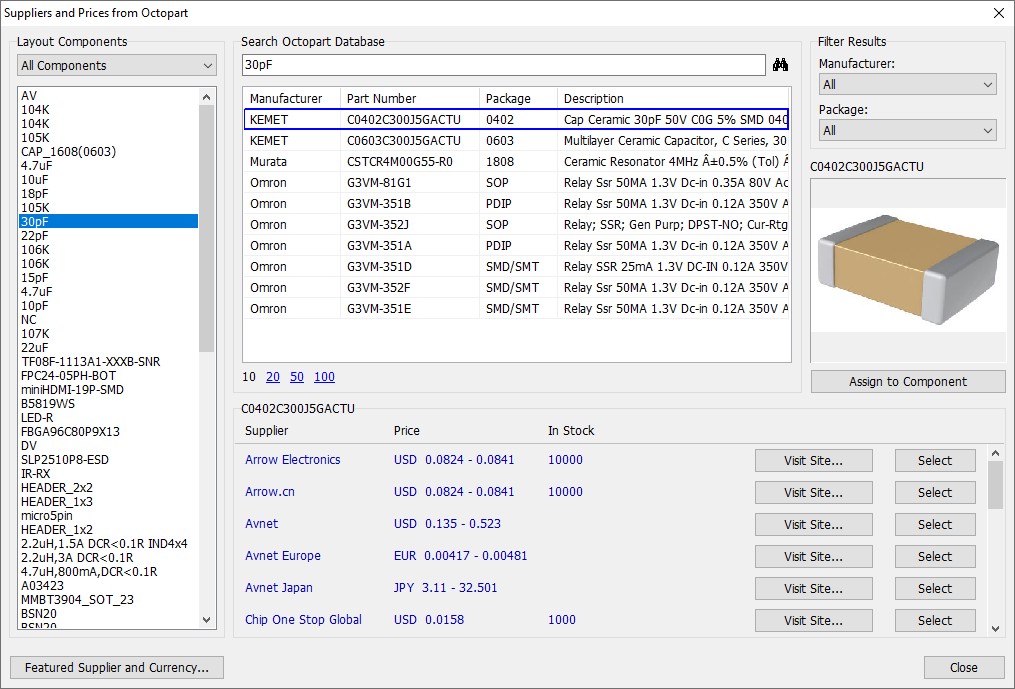Select KEMET C0402C300J5GACTU result row
This screenshot has height=689, width=1015.
[517, 119]
